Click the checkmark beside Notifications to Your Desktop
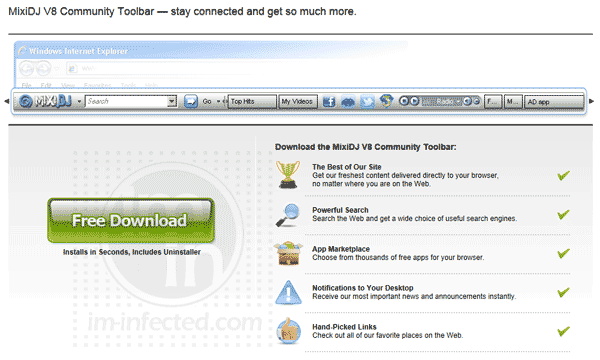This screenshot has width=600, height=360. (563, 293)
